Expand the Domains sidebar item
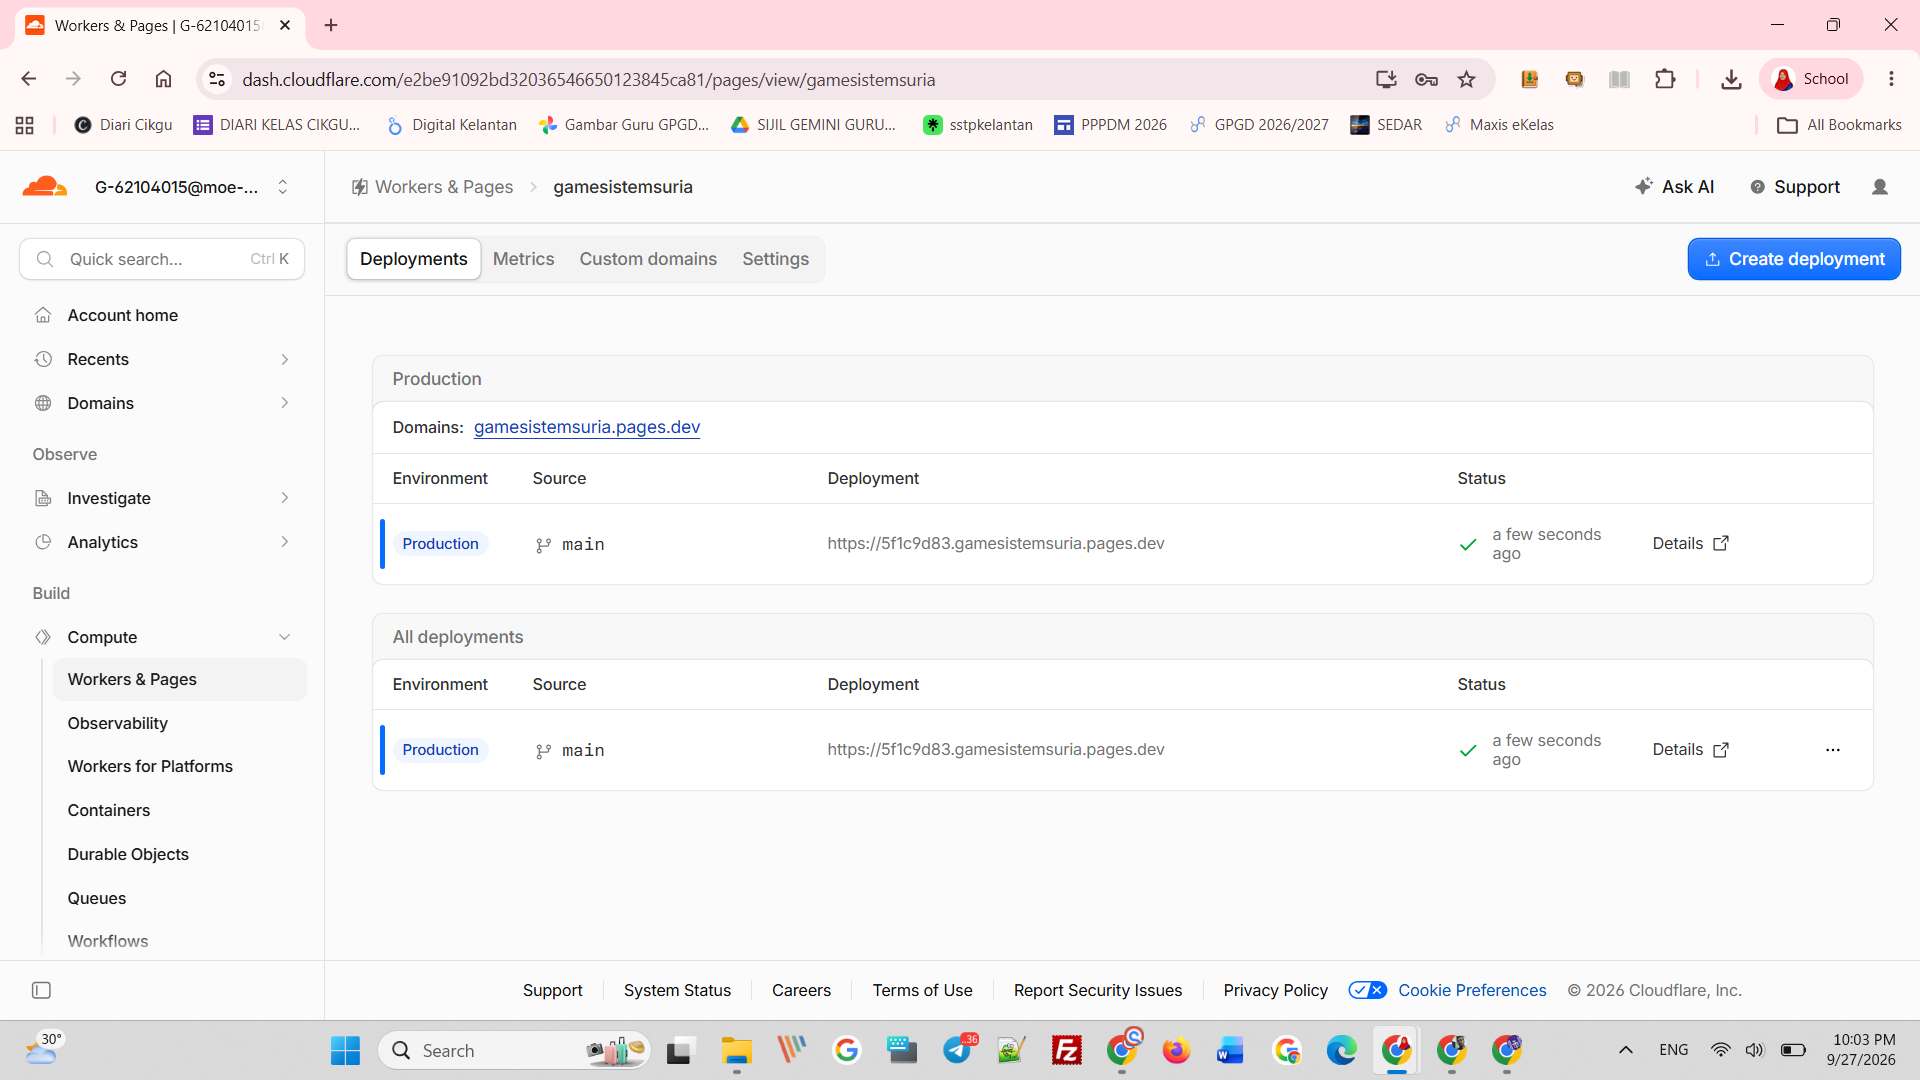Image resolution: width=1920 pixels, height=1080 pixels. [163, 403]
